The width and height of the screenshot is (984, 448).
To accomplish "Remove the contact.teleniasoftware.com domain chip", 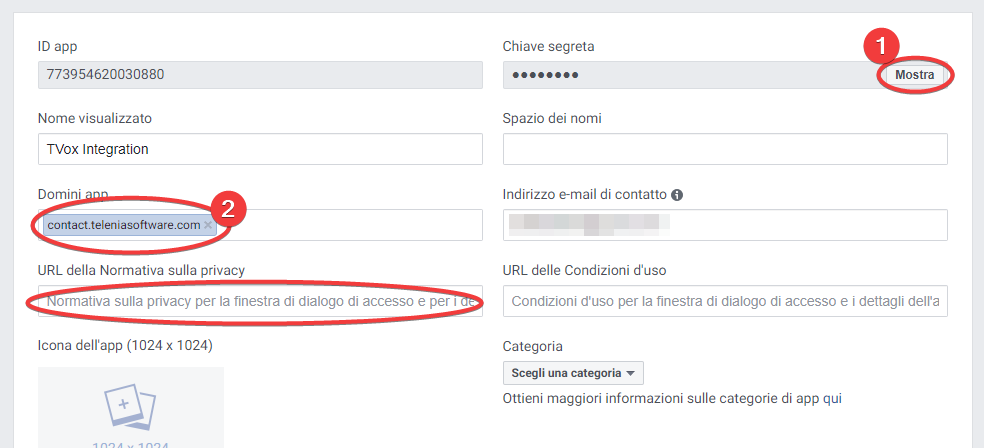I will pyautogui.click(x=208, y=225).
